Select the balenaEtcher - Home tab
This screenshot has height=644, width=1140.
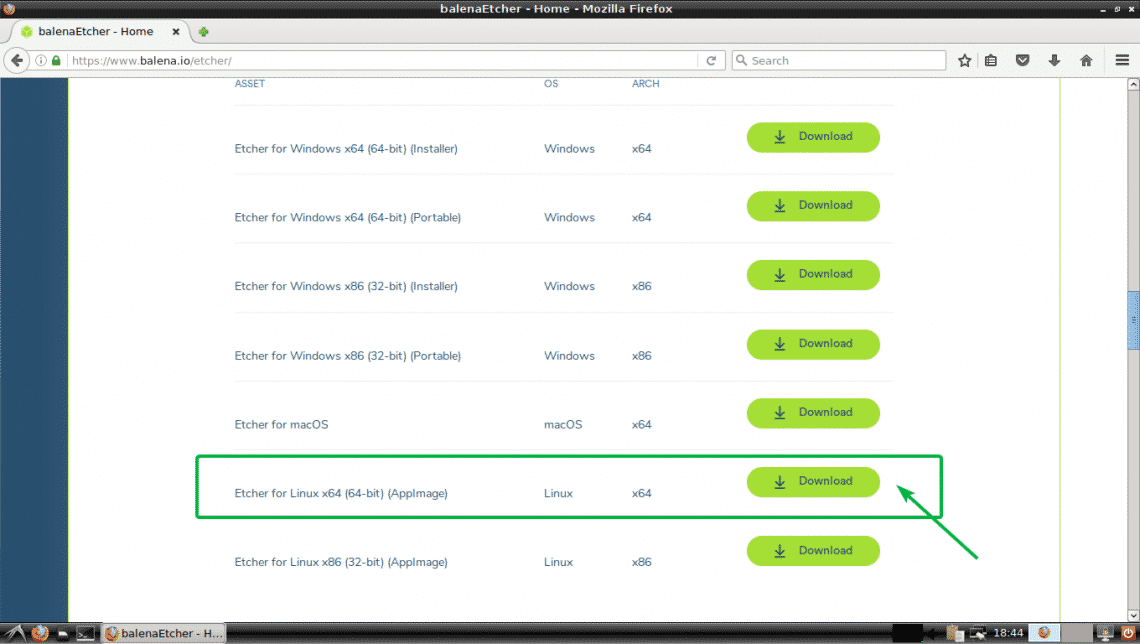click(x=101, y=32)
